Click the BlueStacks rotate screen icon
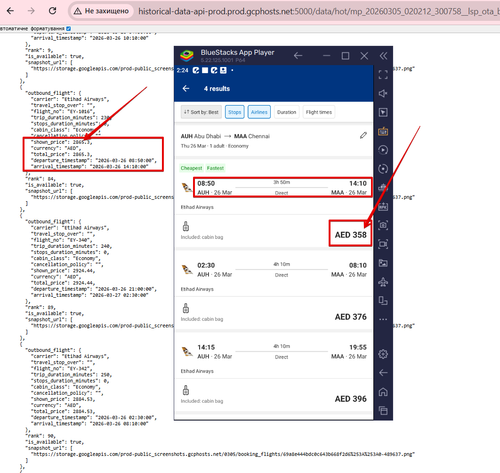500x473 pixels. [383, 301]
